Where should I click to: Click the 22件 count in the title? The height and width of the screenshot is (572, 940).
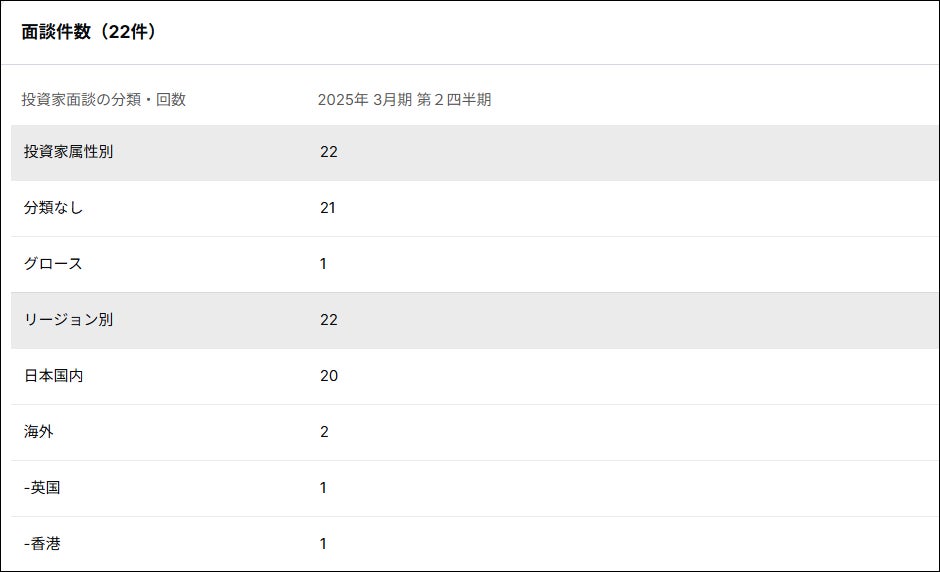129,32
